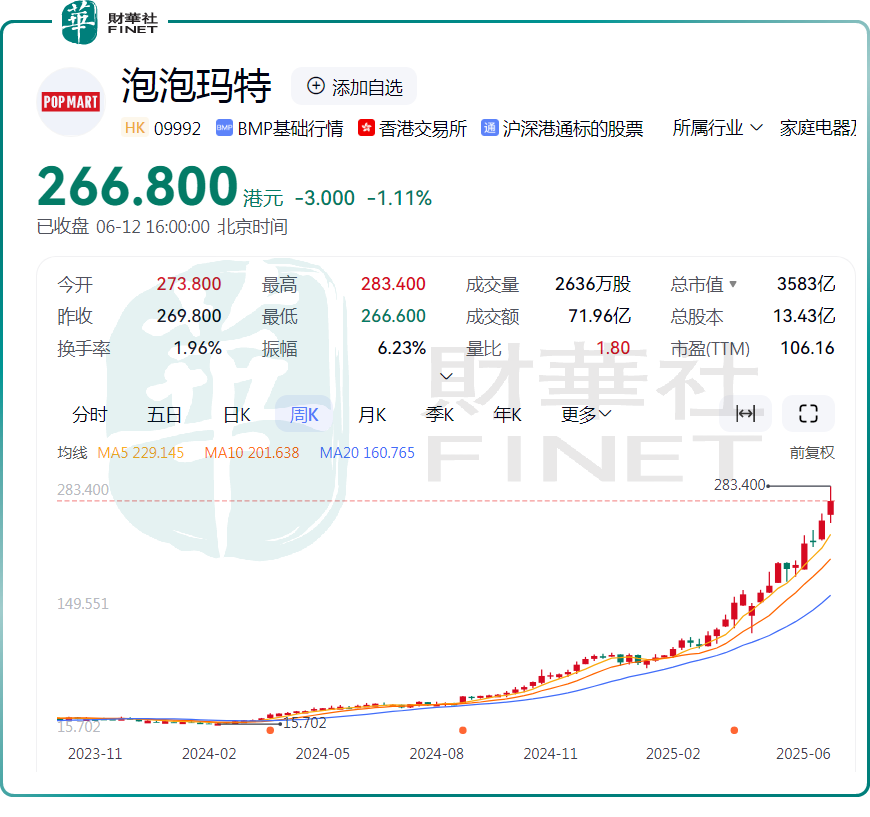
Task: Click the 昨收 value 269.800
Action: click(x=189, y=316)
